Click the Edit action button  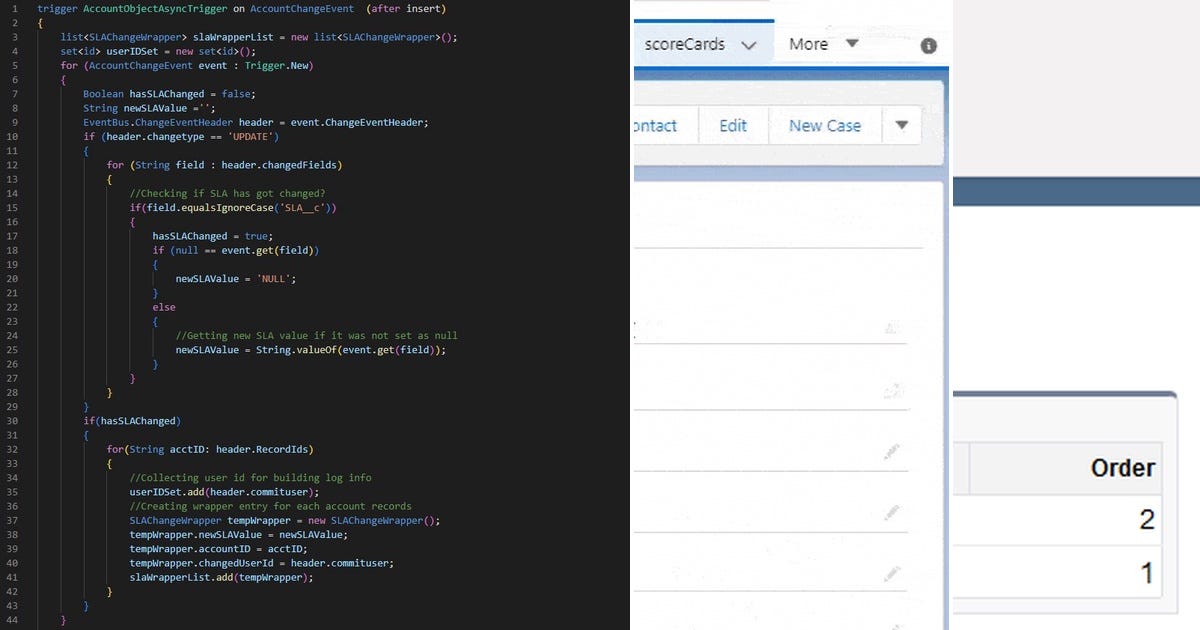pyautogui.click(x=733, y=125)
